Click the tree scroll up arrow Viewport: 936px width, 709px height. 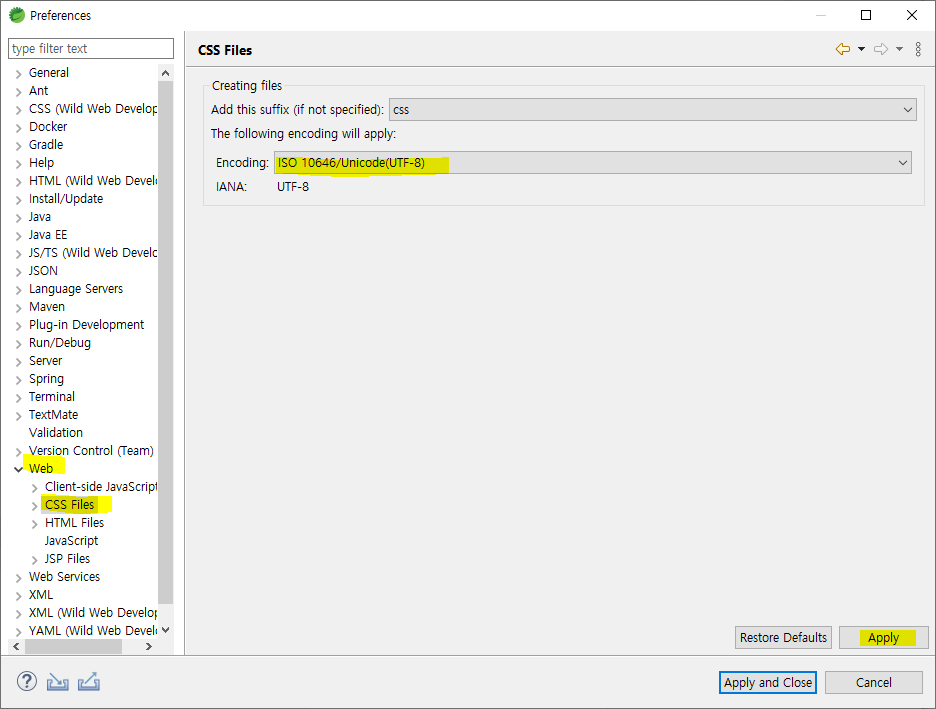165,73
